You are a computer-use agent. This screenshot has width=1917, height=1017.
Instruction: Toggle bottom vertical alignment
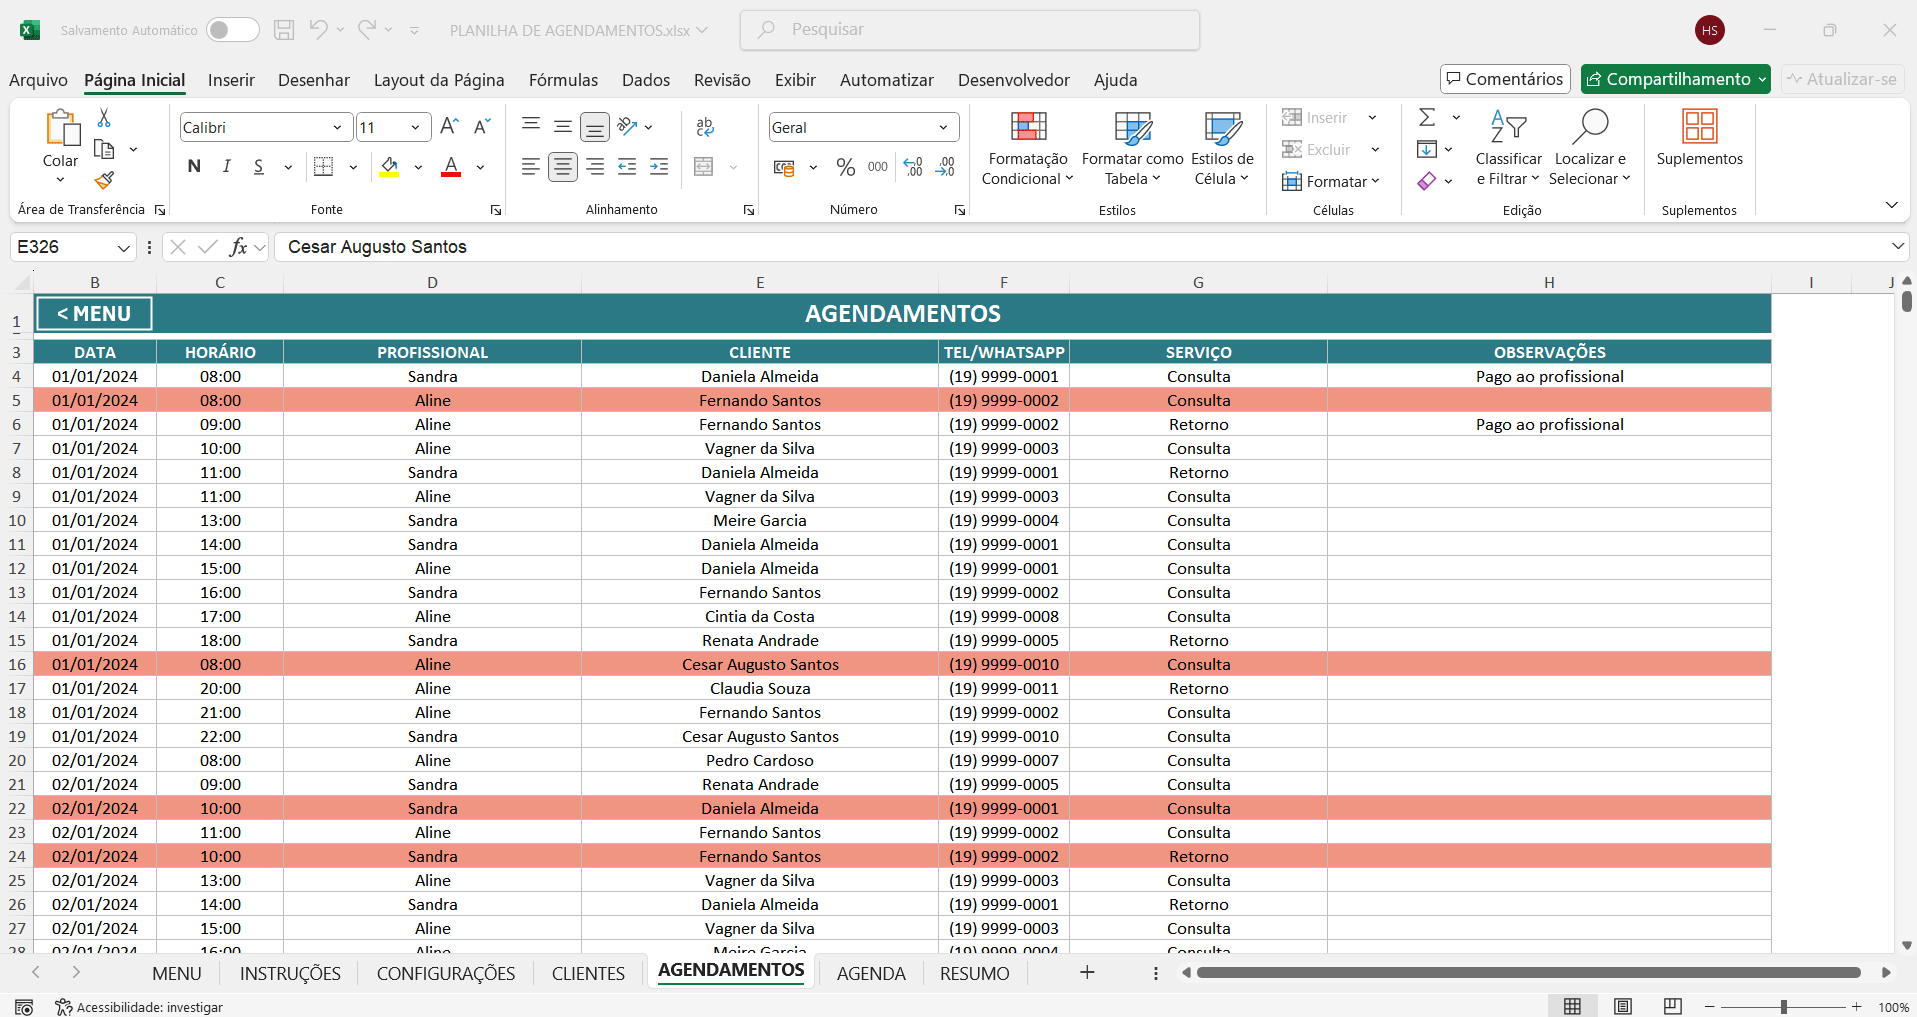click(595, 127)
